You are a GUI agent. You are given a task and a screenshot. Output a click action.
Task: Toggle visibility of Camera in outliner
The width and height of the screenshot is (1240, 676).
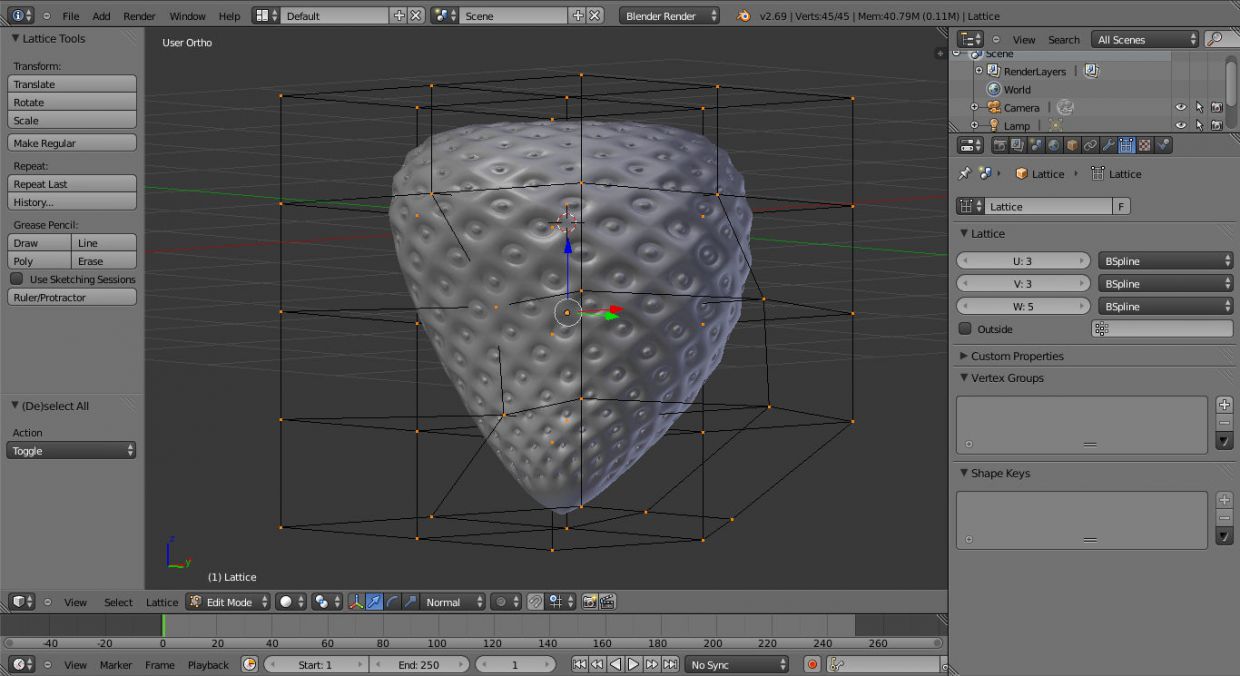[x=1181, y=108]
